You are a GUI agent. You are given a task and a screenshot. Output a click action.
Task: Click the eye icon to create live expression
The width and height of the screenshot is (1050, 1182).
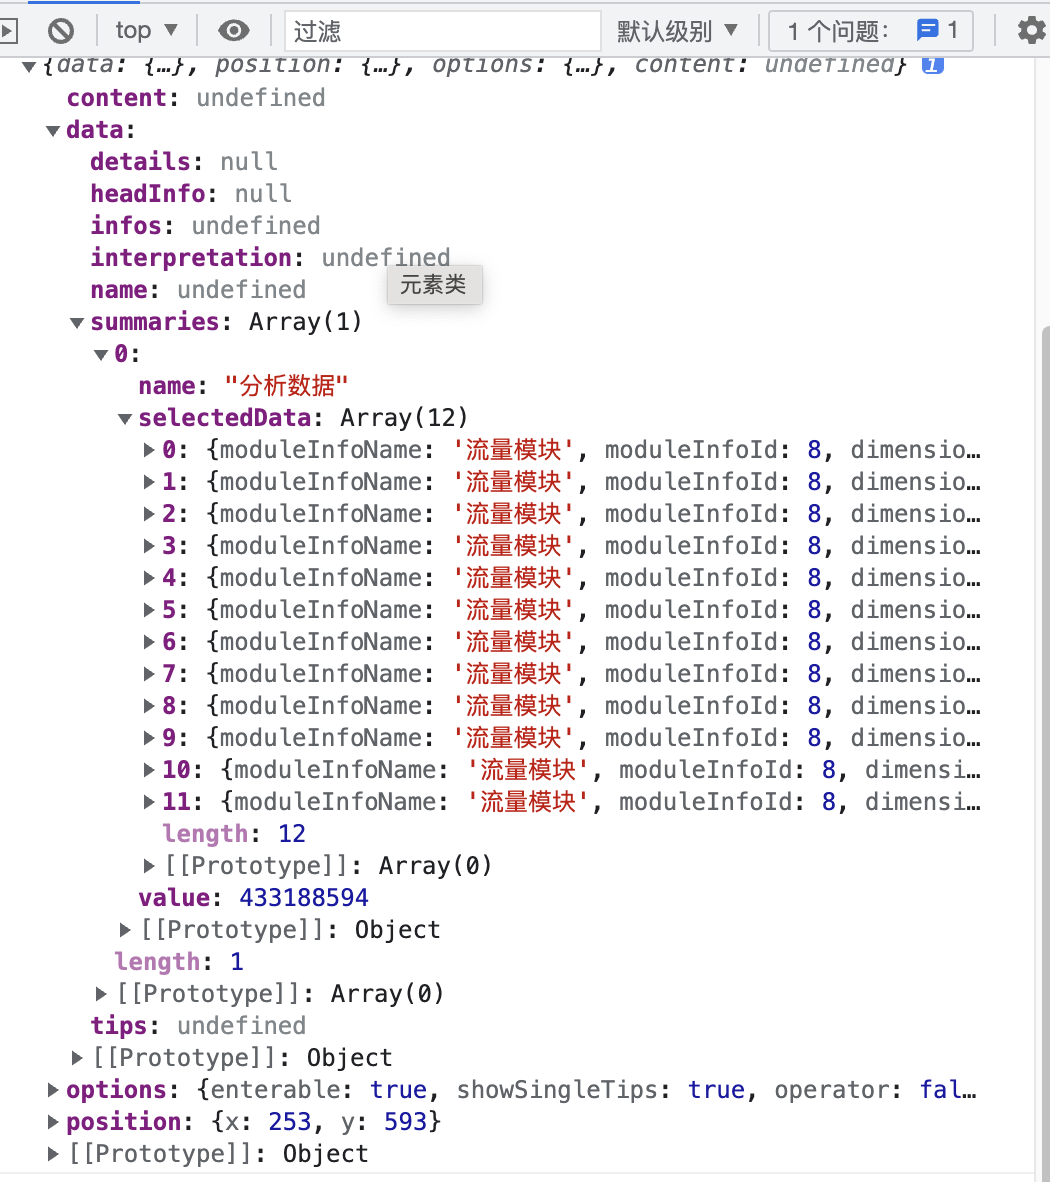coord(233,30)
